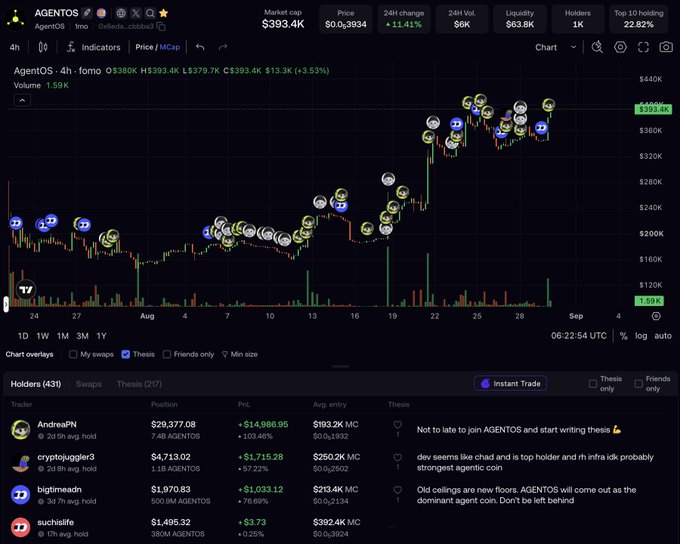This screenshot has width=680, height=544.
Task: Check the Thesis only filter in holders panel
Action: 593,383
